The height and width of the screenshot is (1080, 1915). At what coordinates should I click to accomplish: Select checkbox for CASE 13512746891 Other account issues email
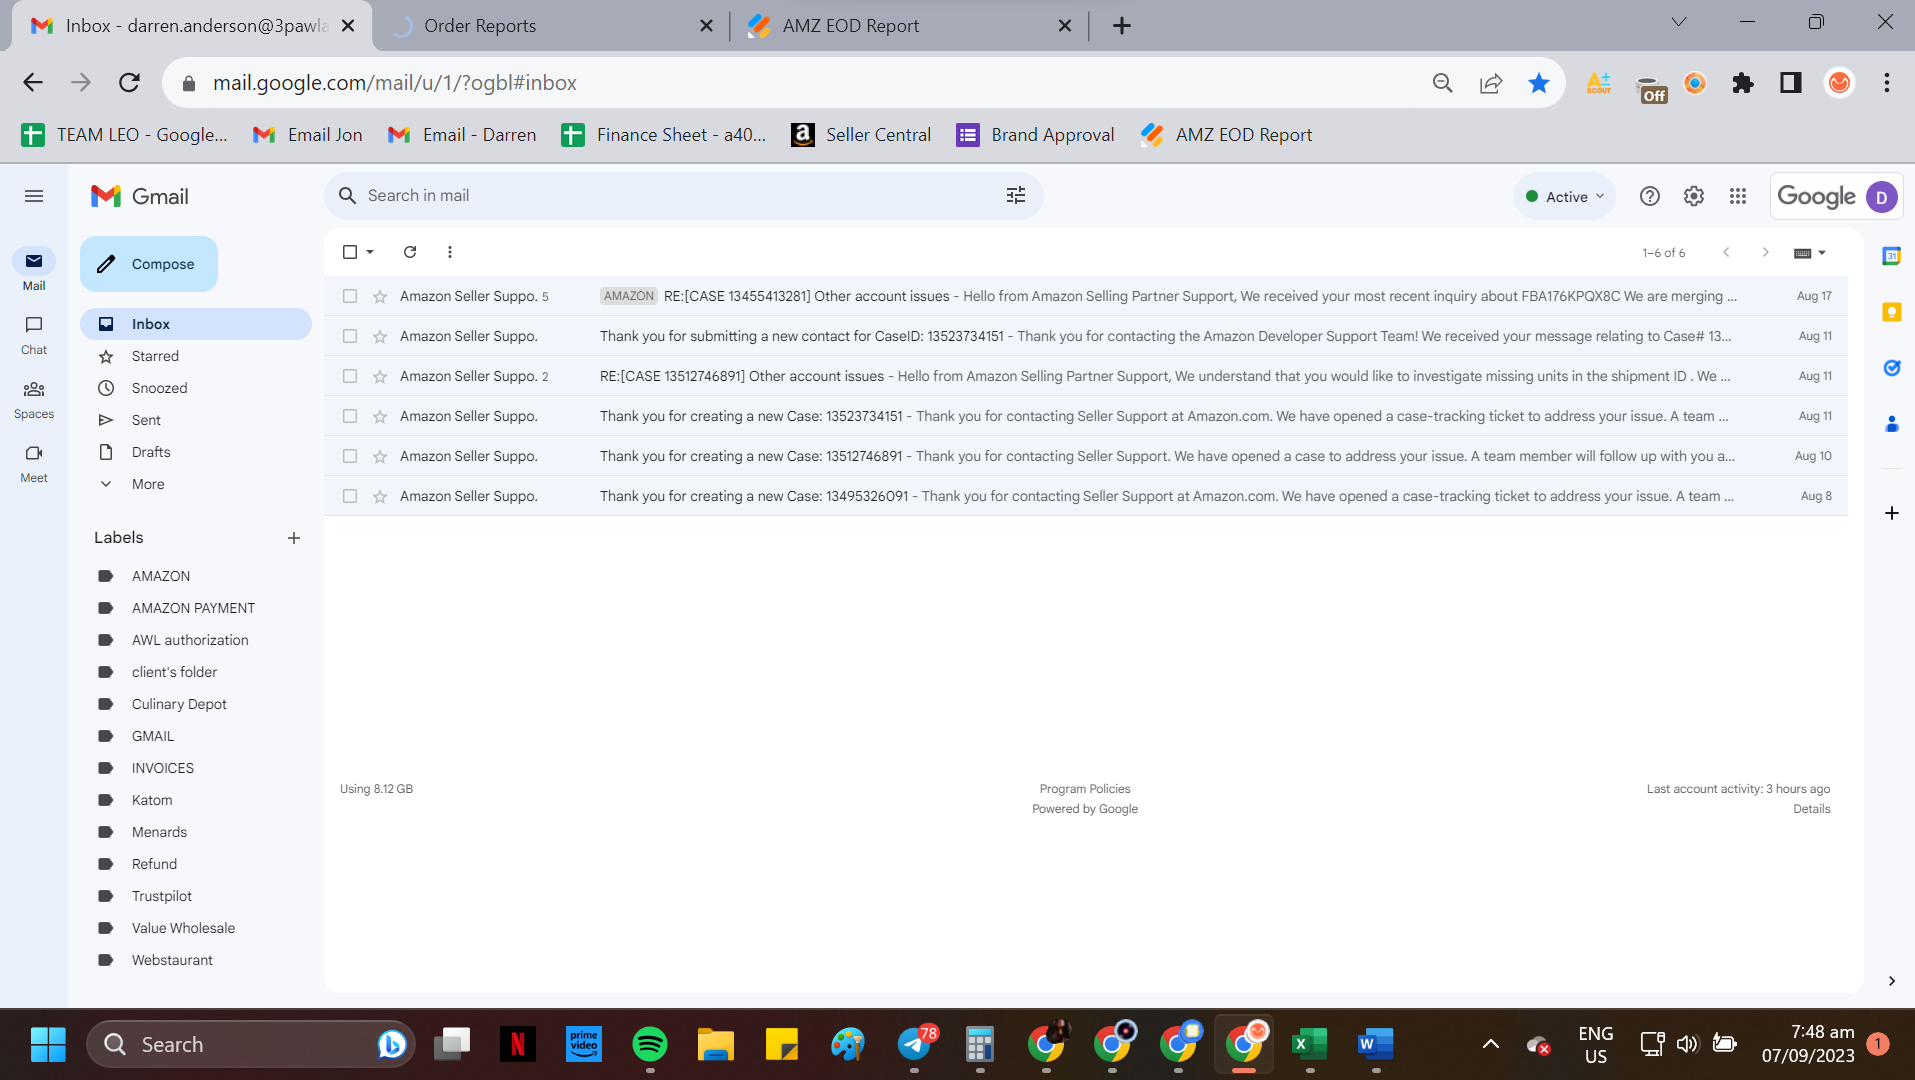350,376
